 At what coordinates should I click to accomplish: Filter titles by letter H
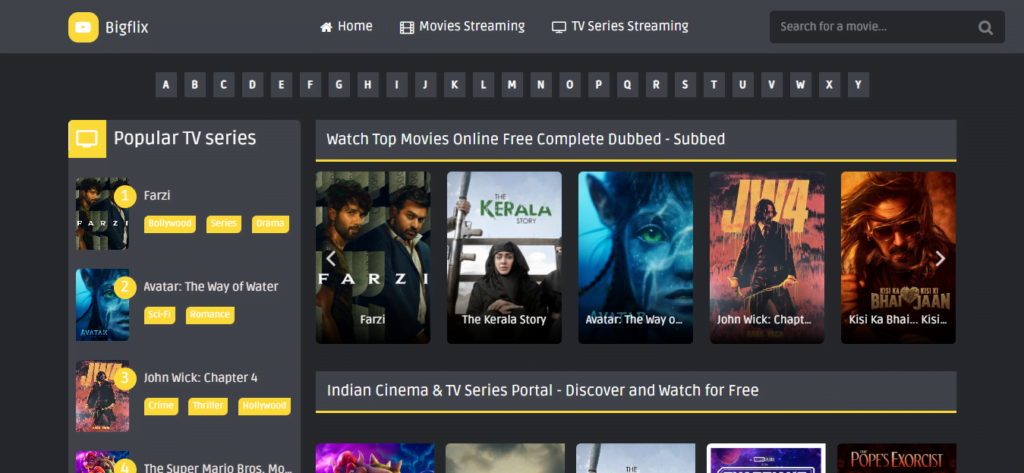click(x=368, y=85)
